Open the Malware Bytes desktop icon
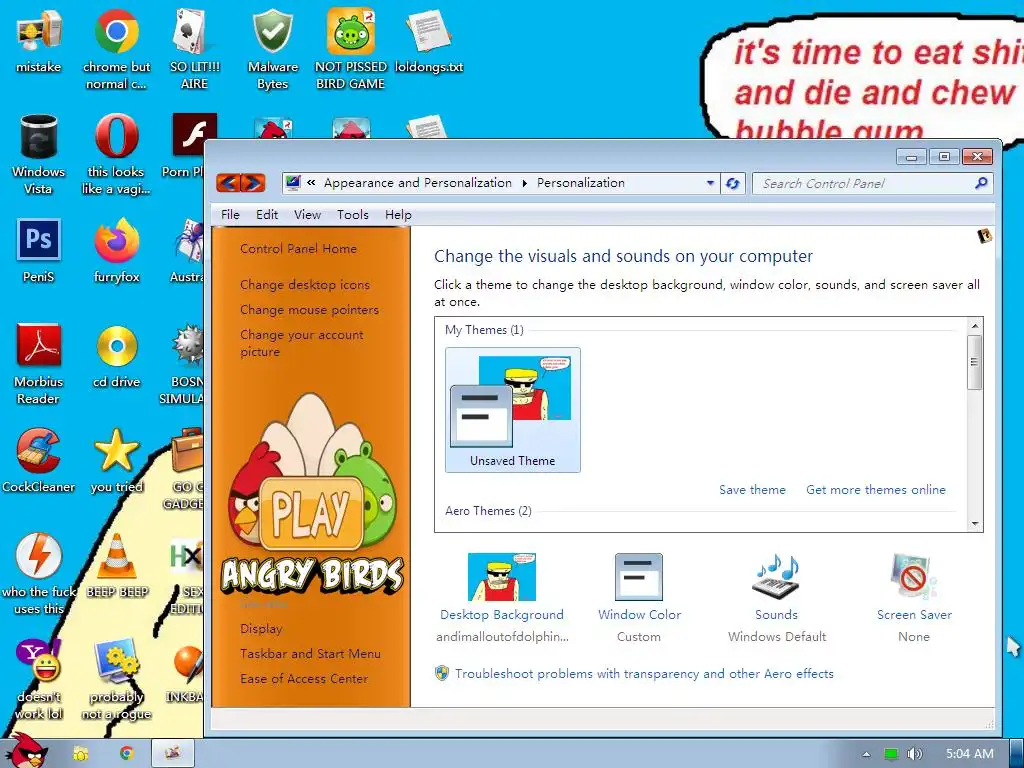The image size is (1024, 768). [272, 50]
